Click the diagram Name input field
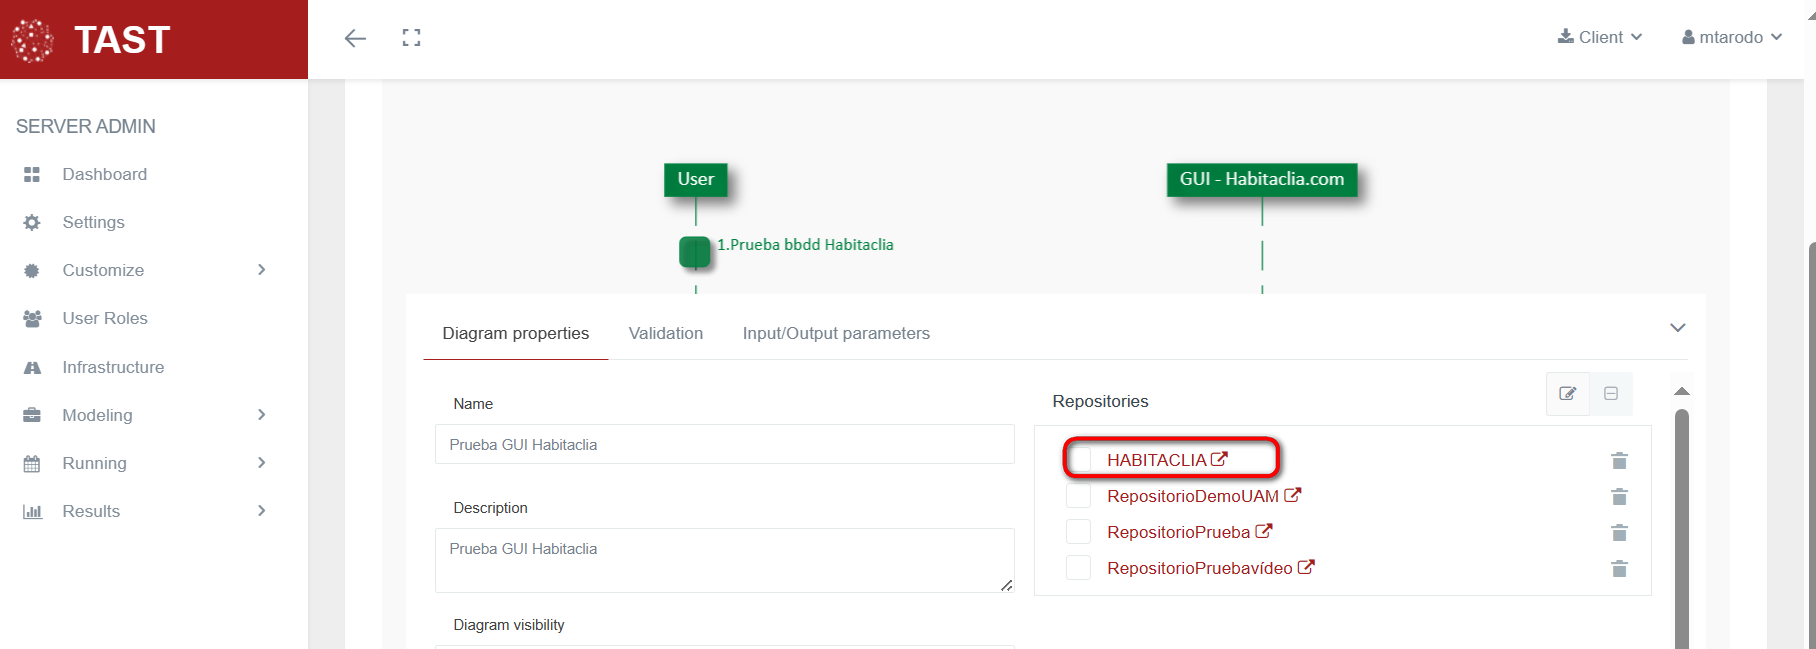The image size is (1816, 649). [x=724, y=444]
